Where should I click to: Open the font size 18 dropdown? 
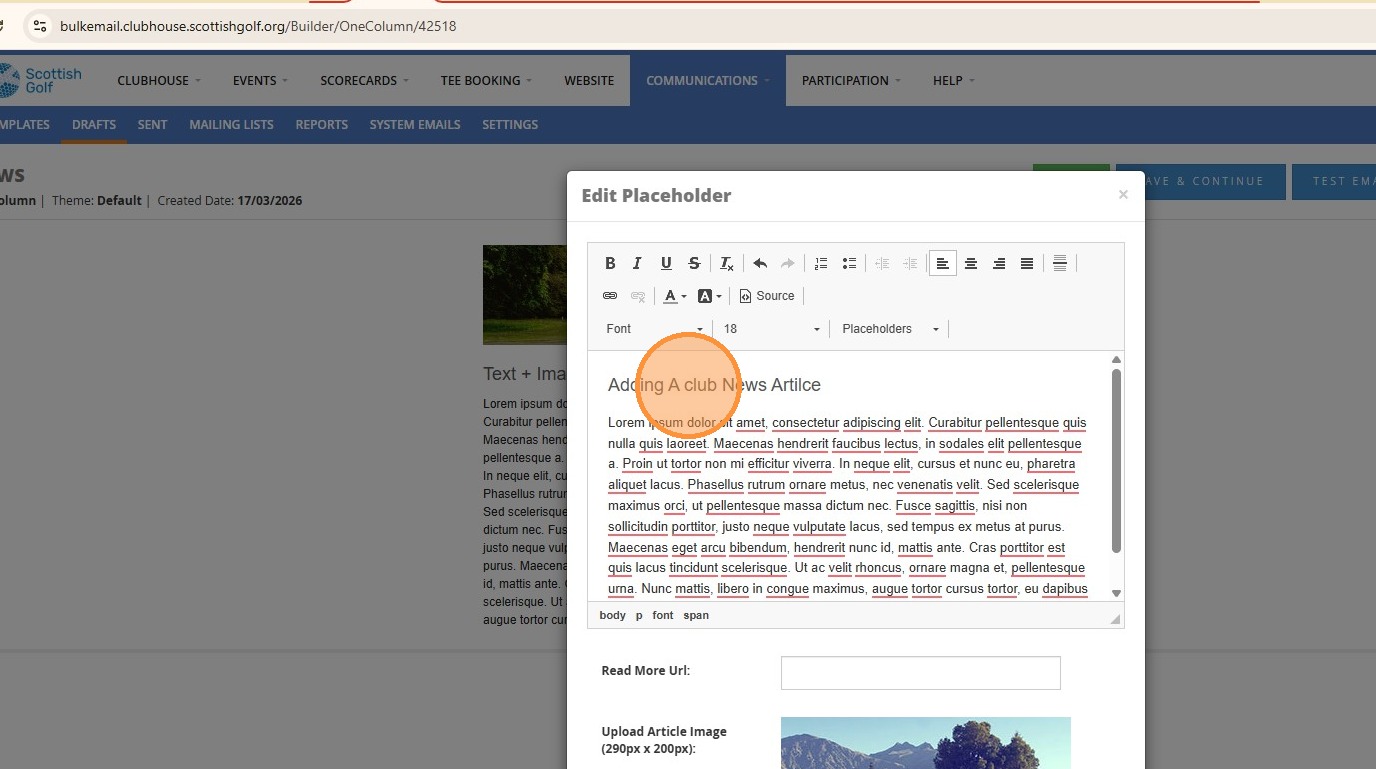coord(771,329)
